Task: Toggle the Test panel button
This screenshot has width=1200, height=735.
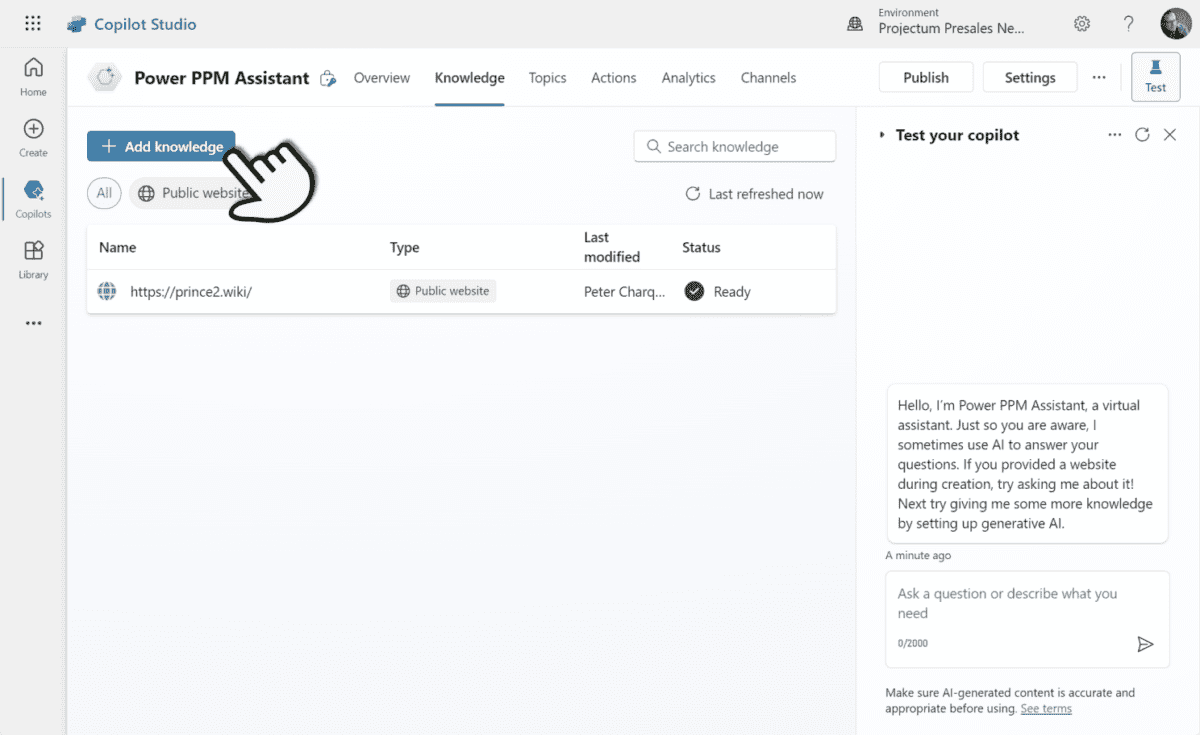Action: point(1155,77)
